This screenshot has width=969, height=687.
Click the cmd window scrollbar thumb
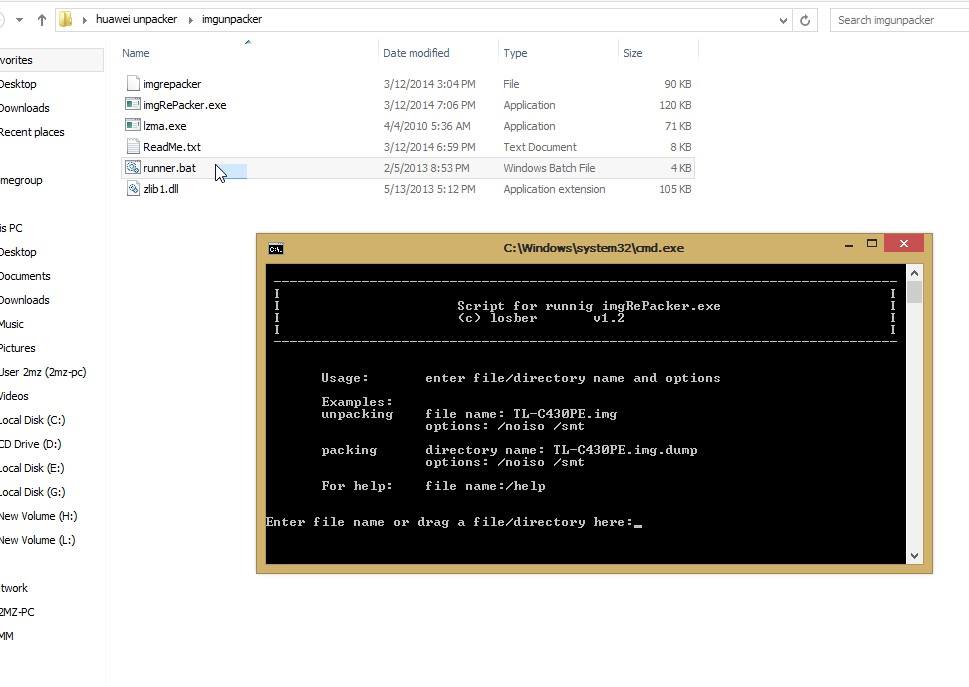tap(914, 292)
